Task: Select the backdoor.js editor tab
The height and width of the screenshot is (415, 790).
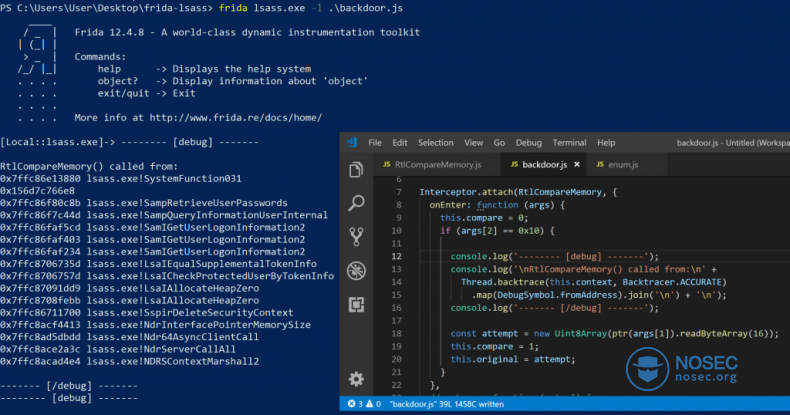Action: point(544,164)
